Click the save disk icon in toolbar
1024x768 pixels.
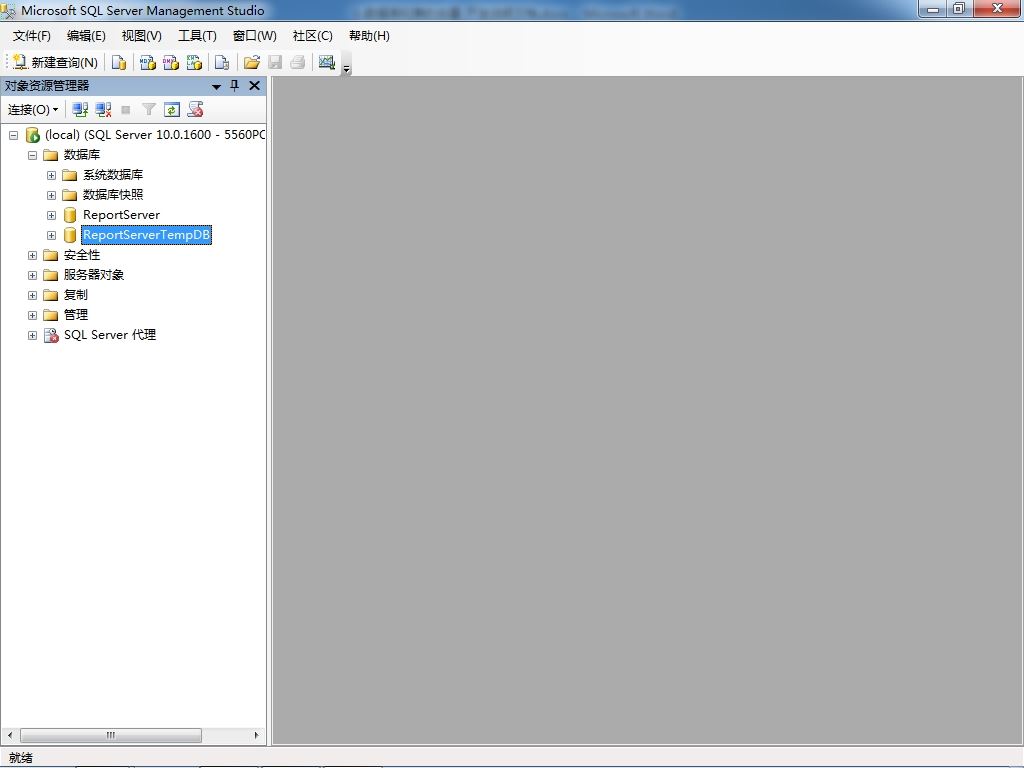275,62
